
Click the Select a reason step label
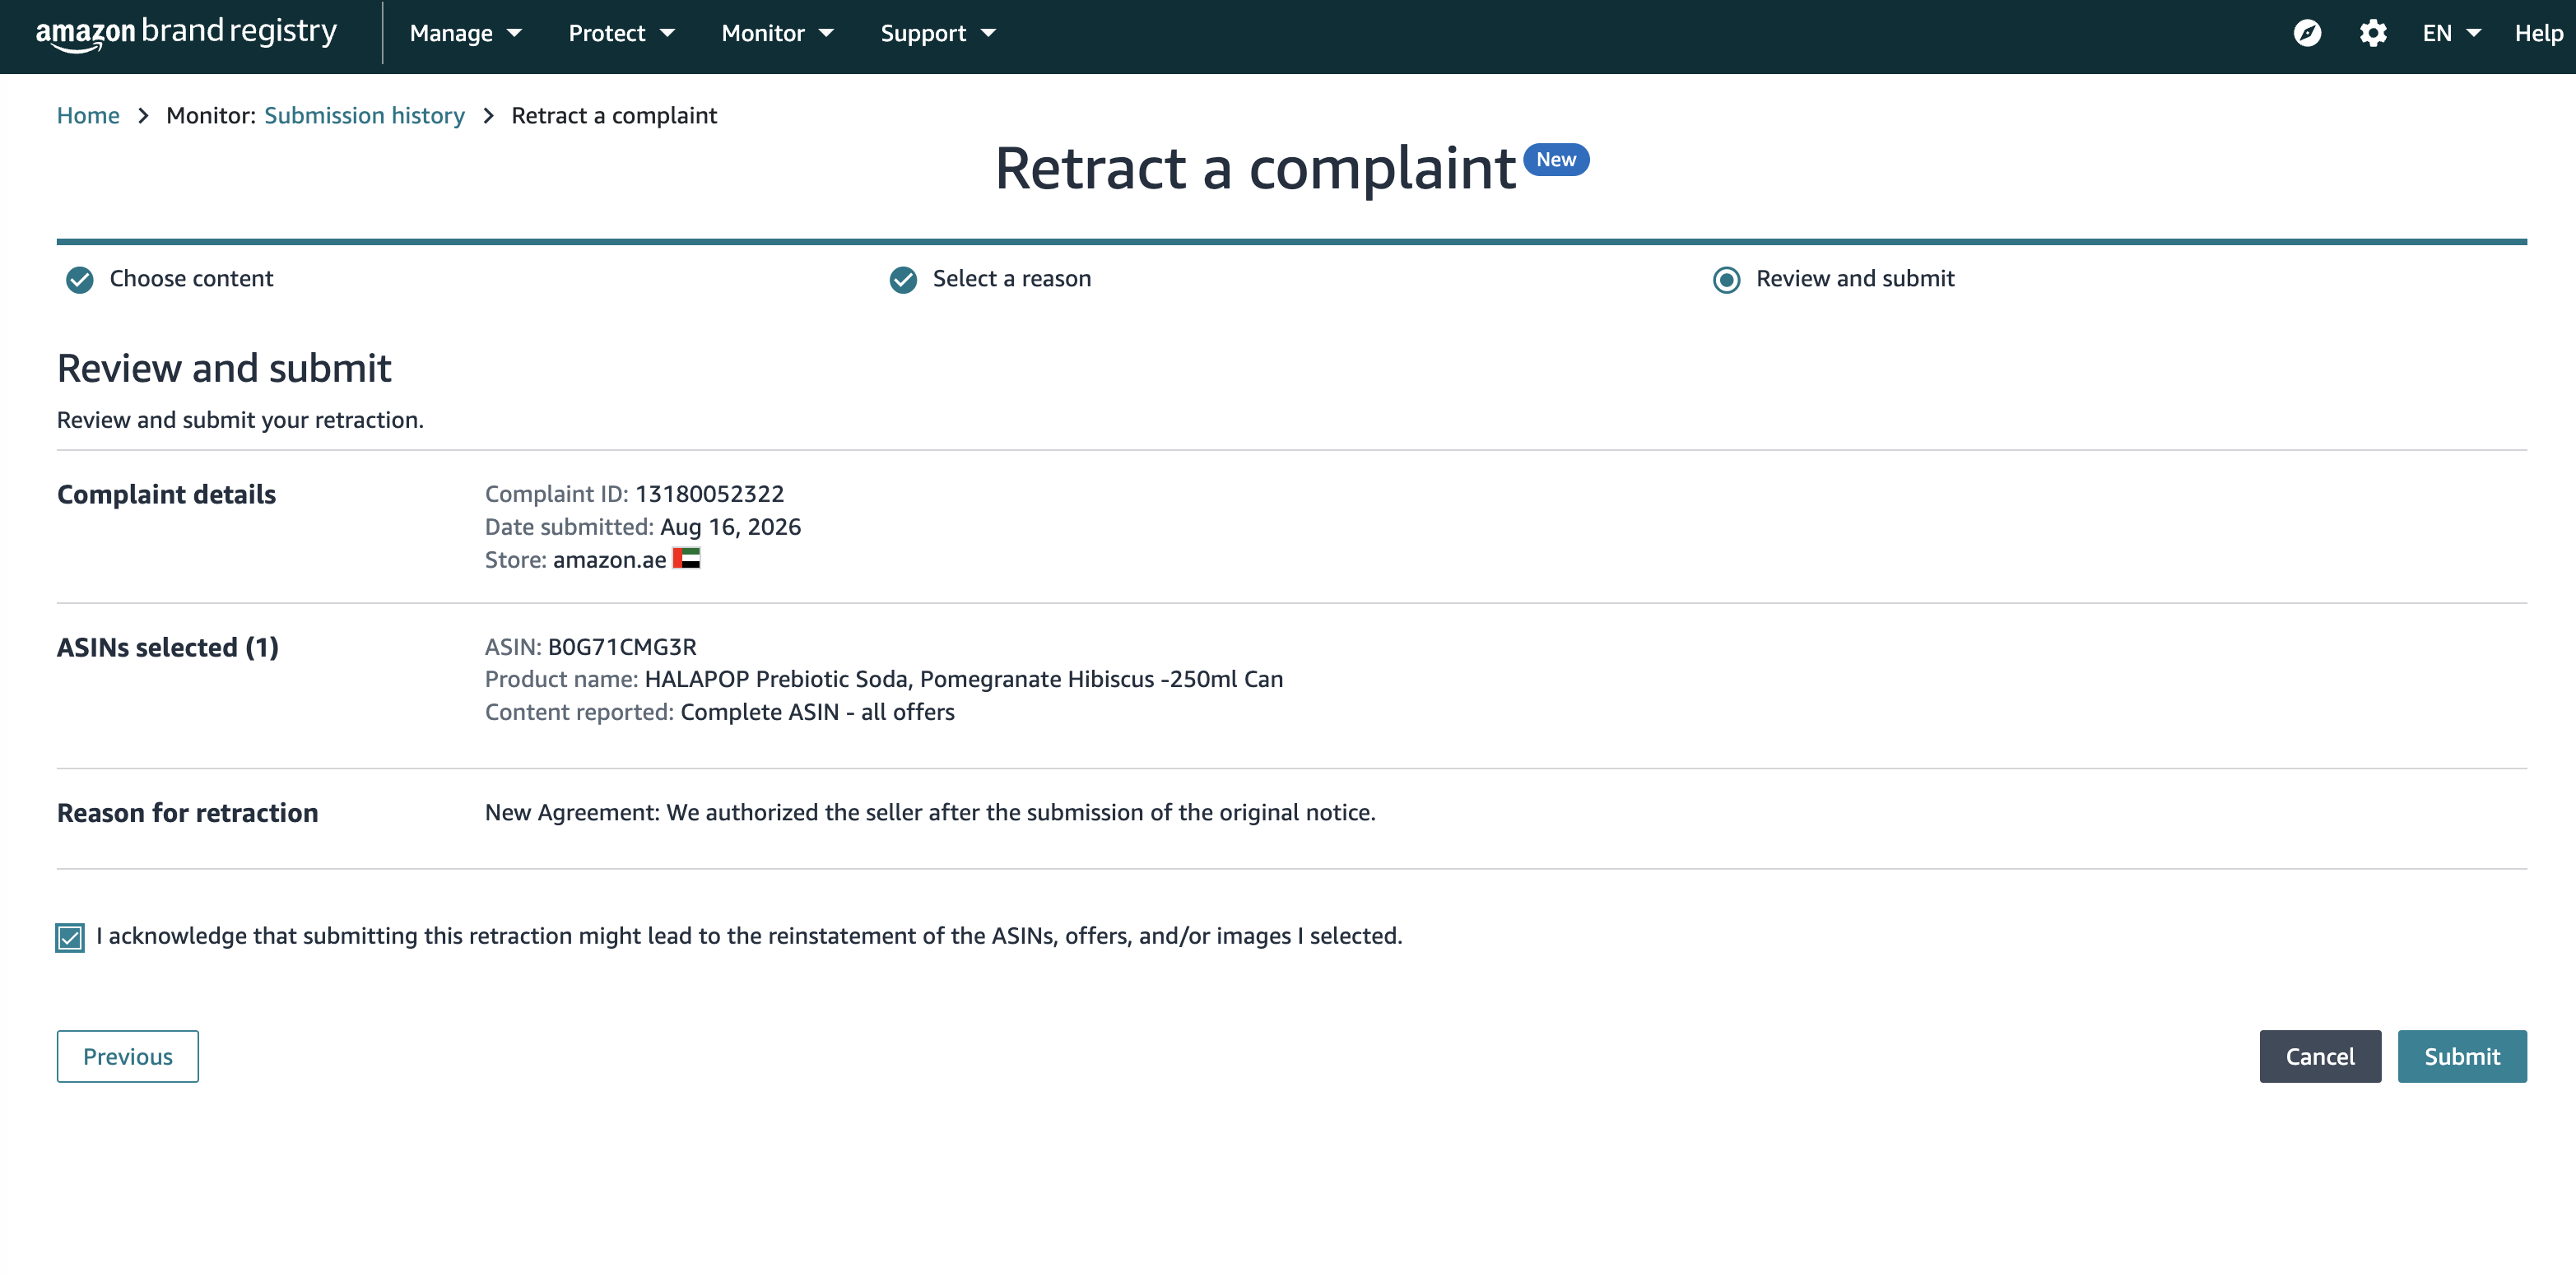(x=1012, y=278)
